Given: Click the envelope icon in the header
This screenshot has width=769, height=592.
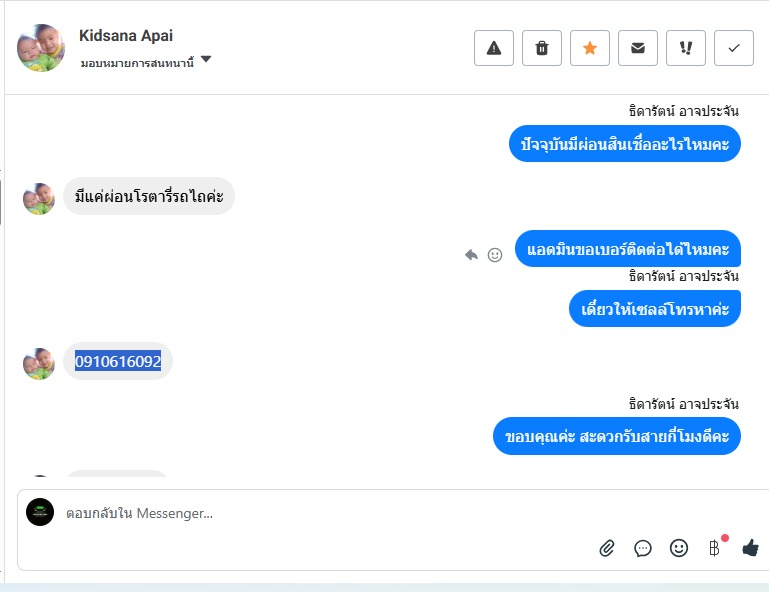Looking at the screenshot, I should tap(638, 48).
